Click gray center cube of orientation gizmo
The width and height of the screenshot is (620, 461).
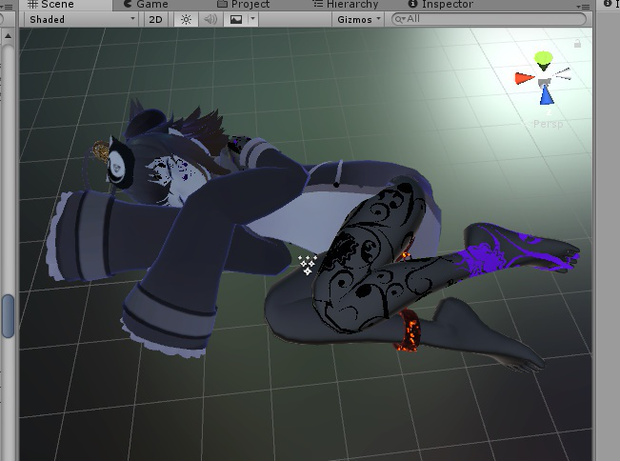(544, 79)
